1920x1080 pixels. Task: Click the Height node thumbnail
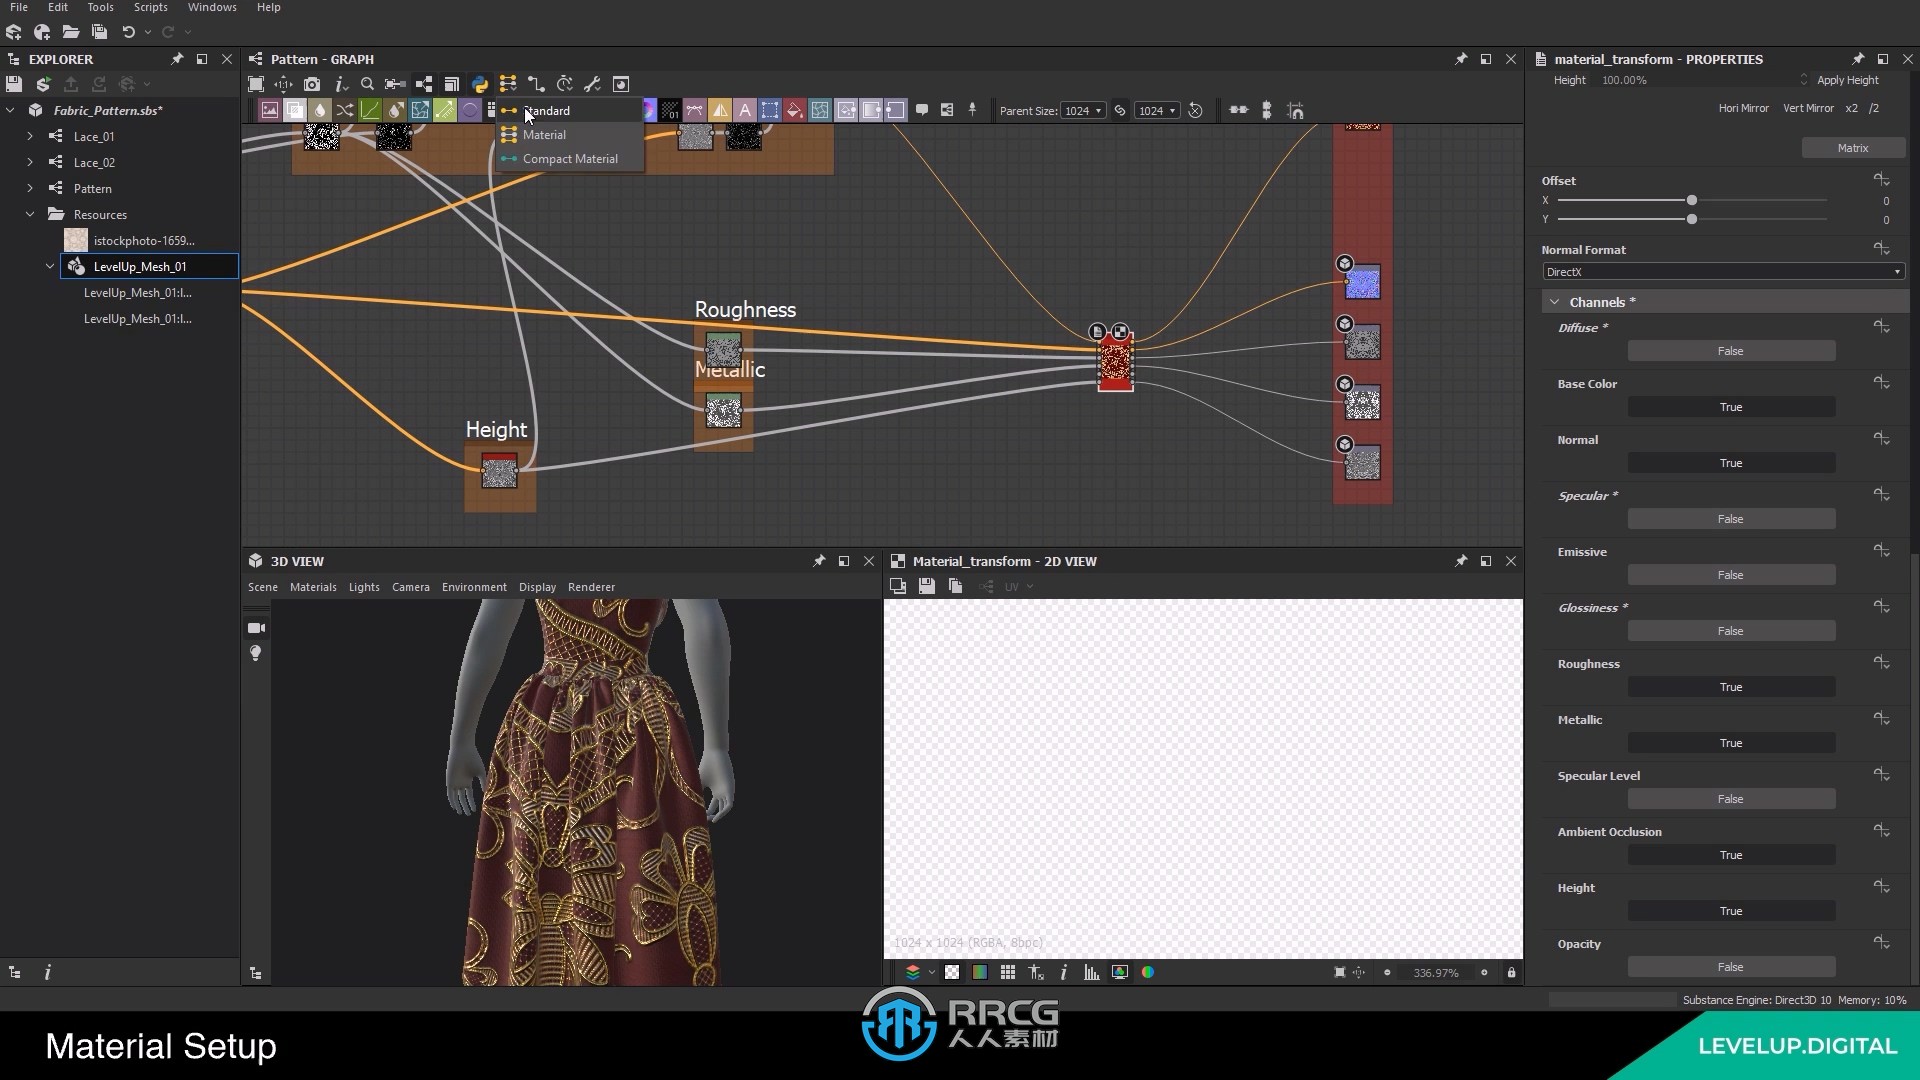500,472
